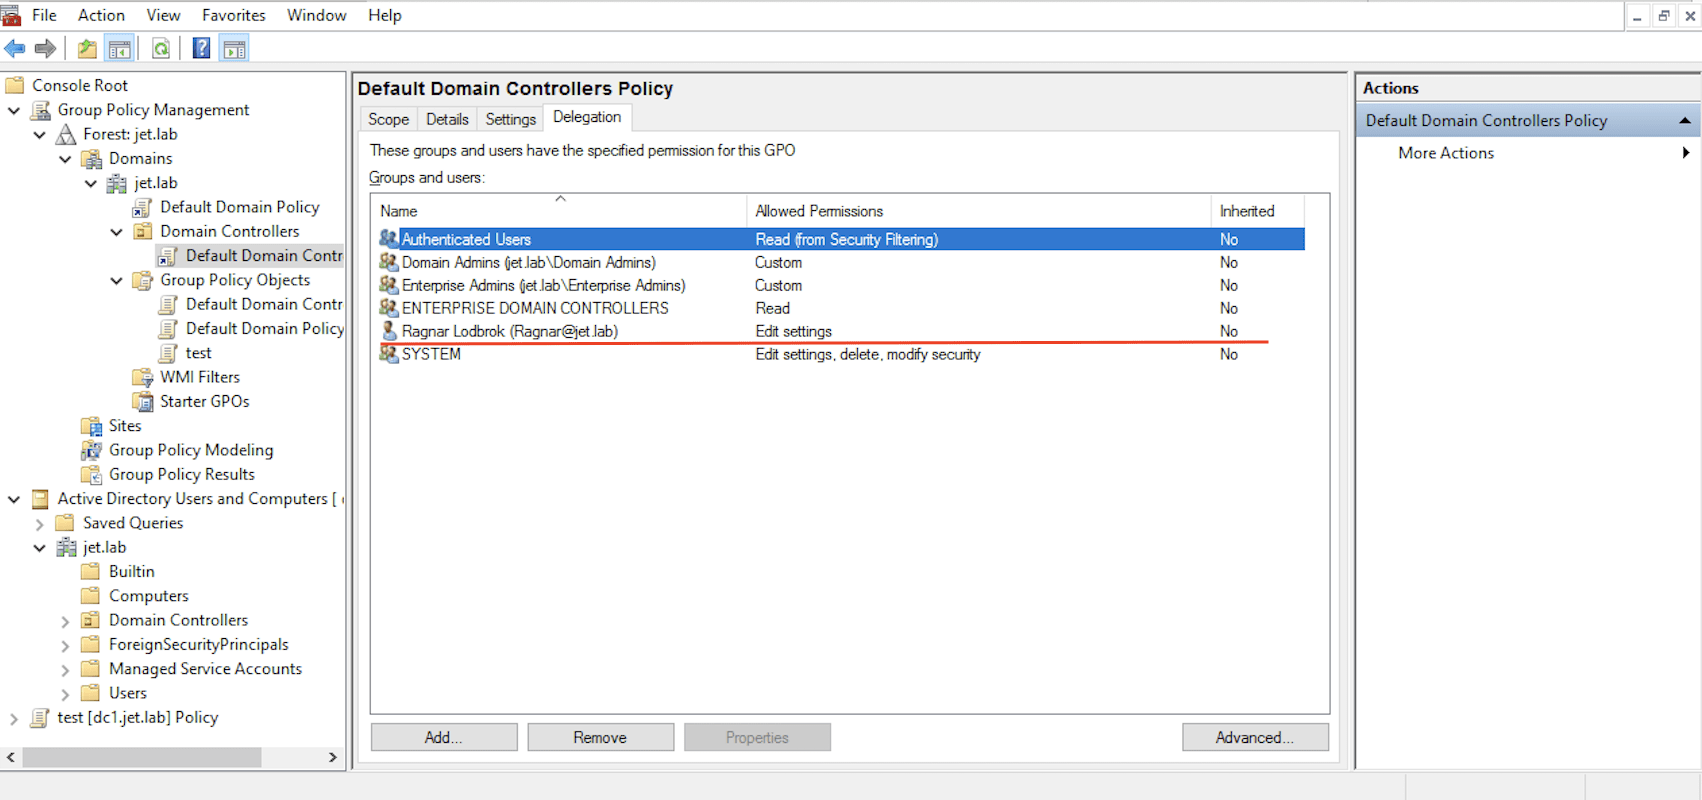Expand the test [dc1.jet.lab] Policy node
Viewport: 1702px width, 800px height.
point(13,718)
